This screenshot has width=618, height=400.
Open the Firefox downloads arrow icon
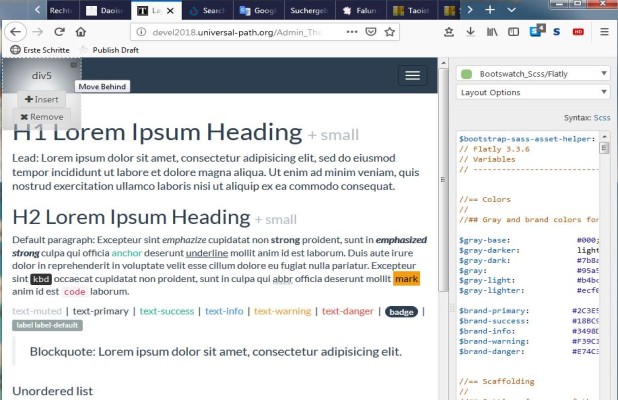[471, 32]
